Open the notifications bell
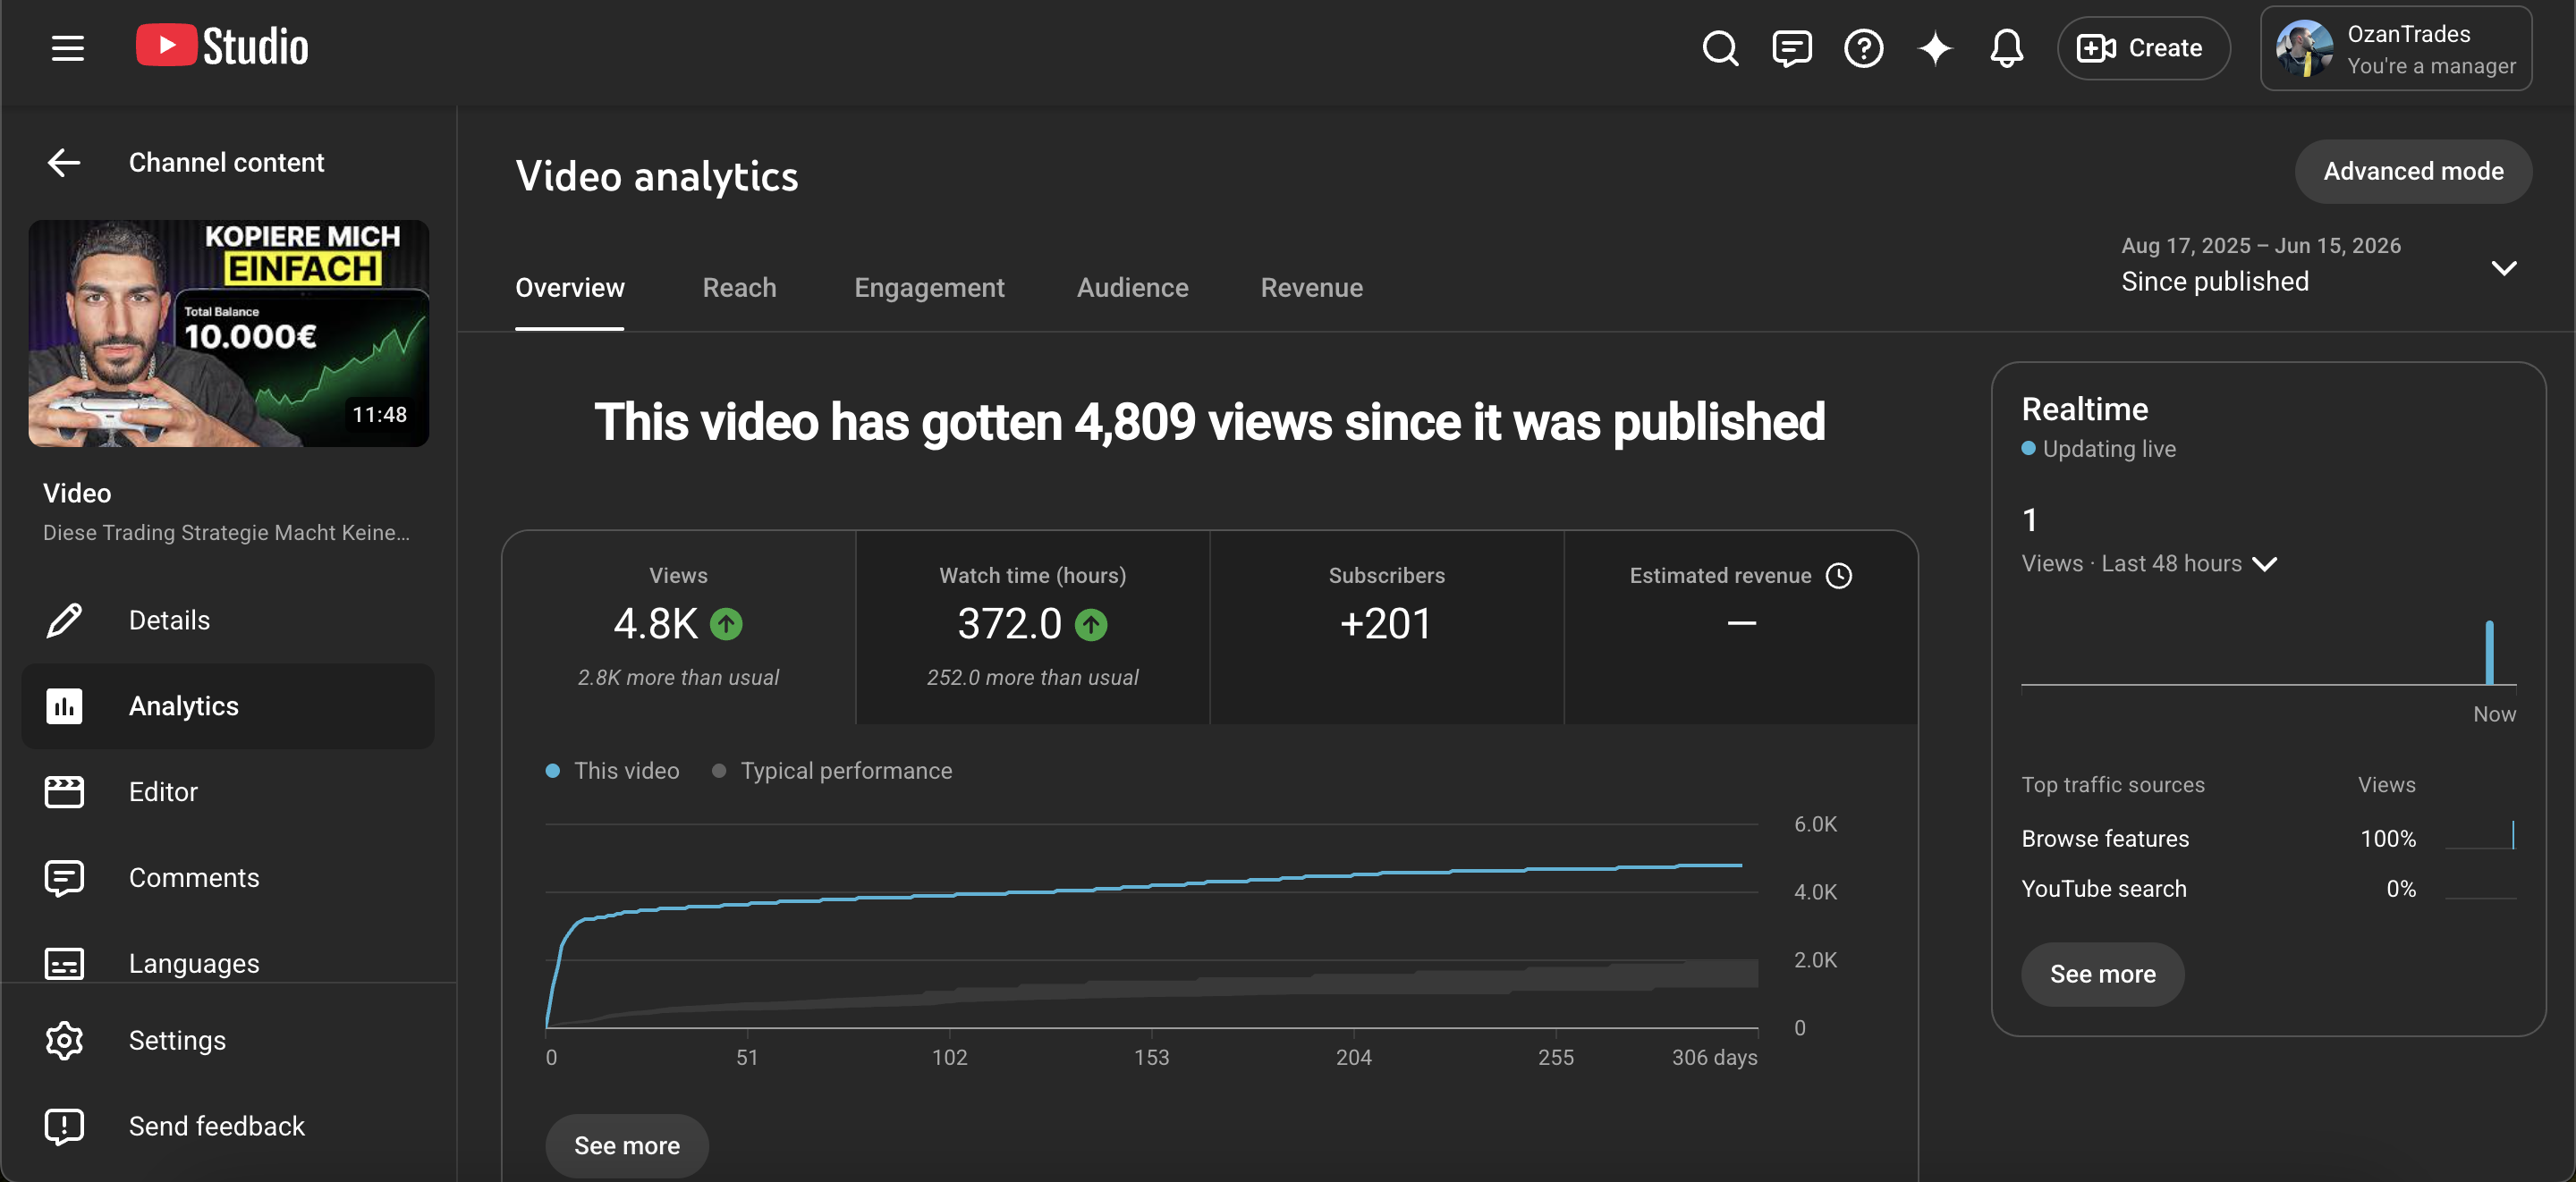Screen dimensions: 2576x1182 [x=2006, y=48]
